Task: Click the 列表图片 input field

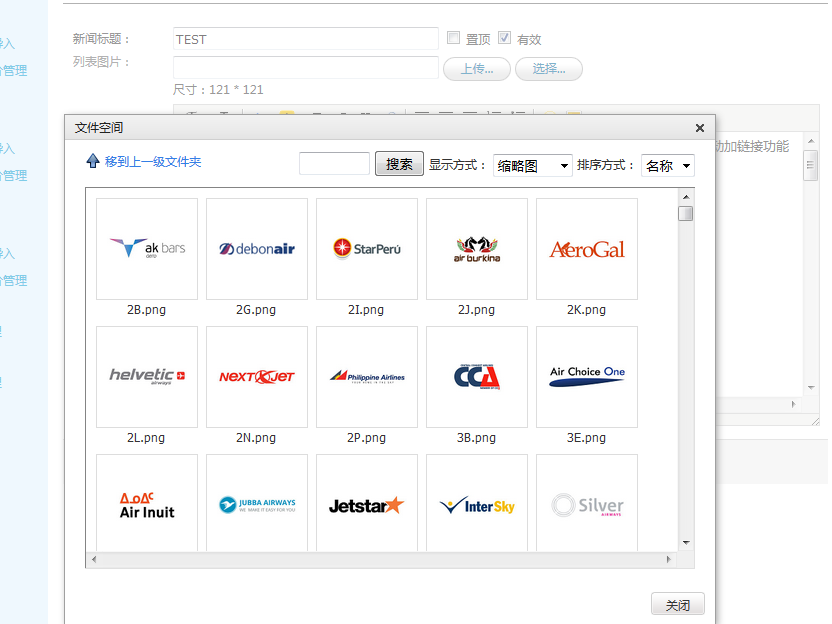Action: pyautogui.click(x=306, y=67)
